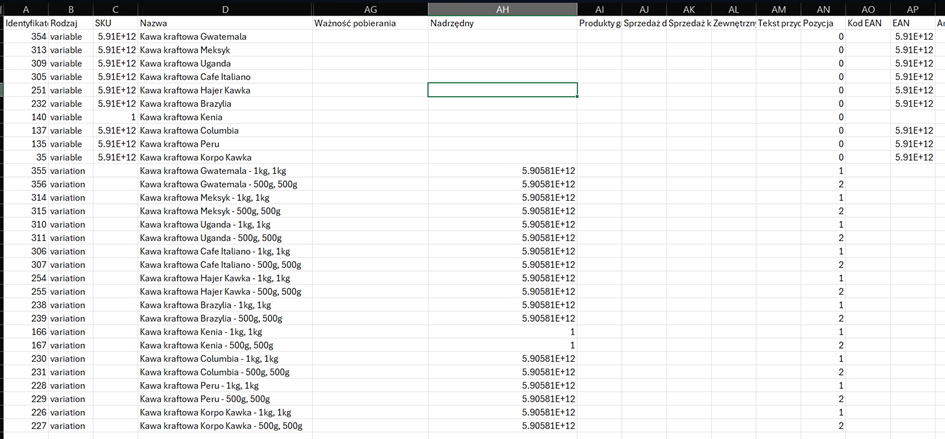
Task: Select cell 'Kawa kraftowa Columbia'
Action: (225, 130)
